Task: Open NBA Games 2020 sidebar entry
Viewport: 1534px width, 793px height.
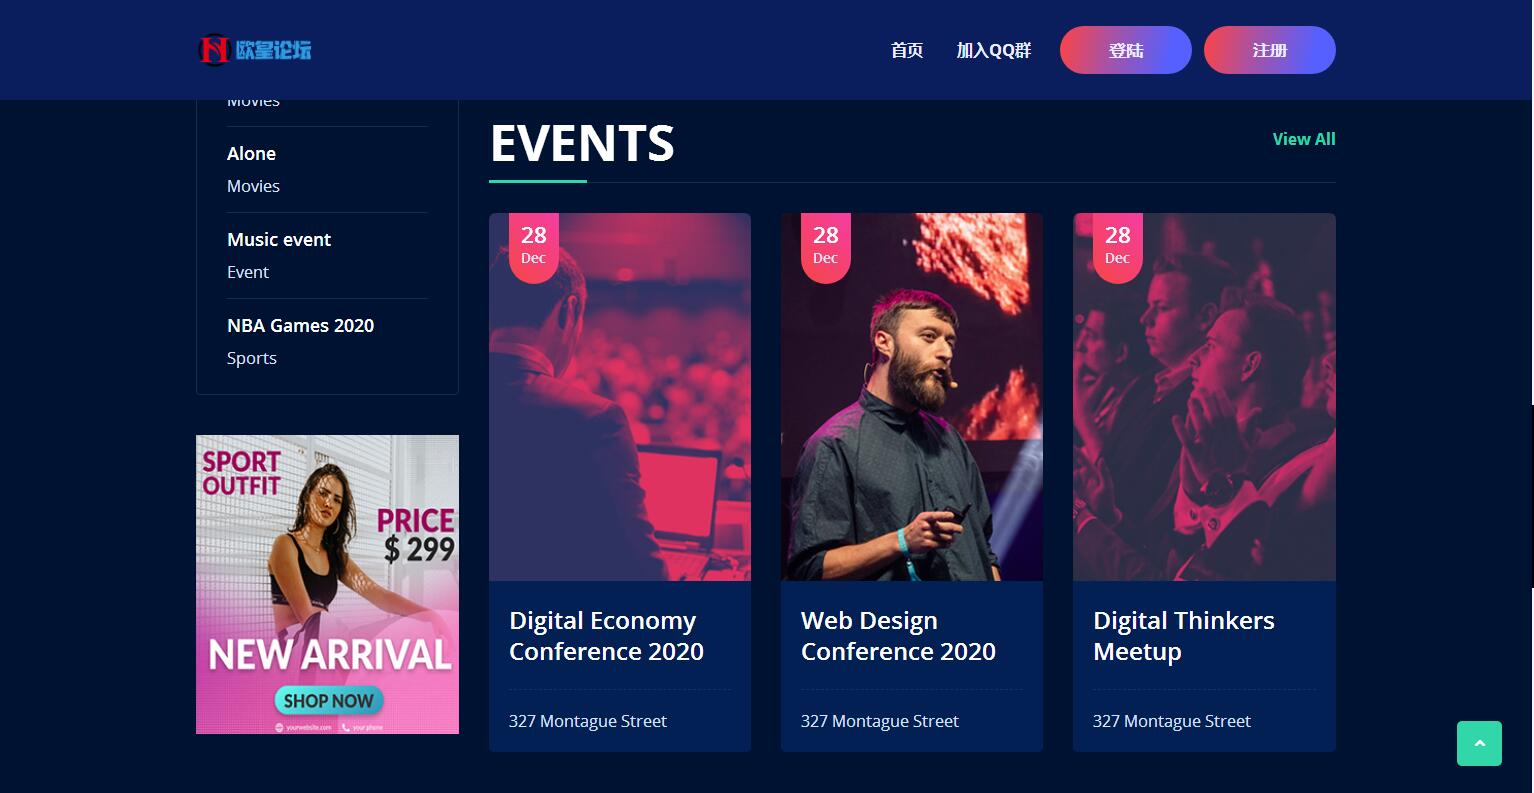Action: pyautogui.click(x=300, y=326)
